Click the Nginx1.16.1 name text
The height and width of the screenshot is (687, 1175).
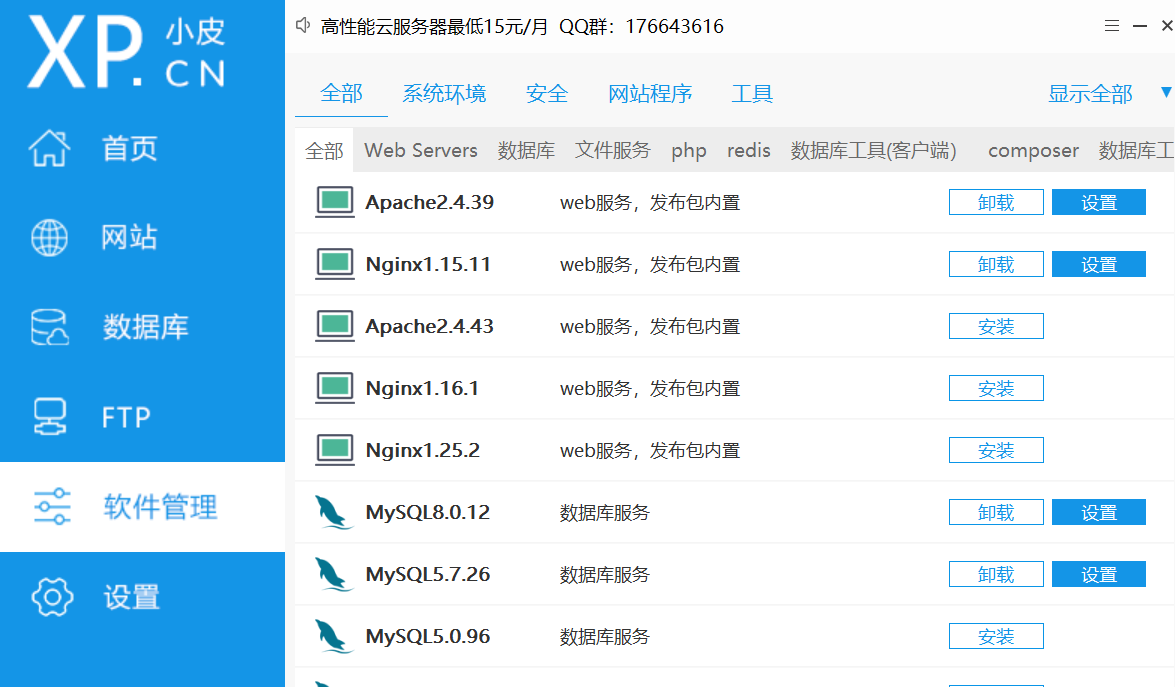tap(422, 388)
